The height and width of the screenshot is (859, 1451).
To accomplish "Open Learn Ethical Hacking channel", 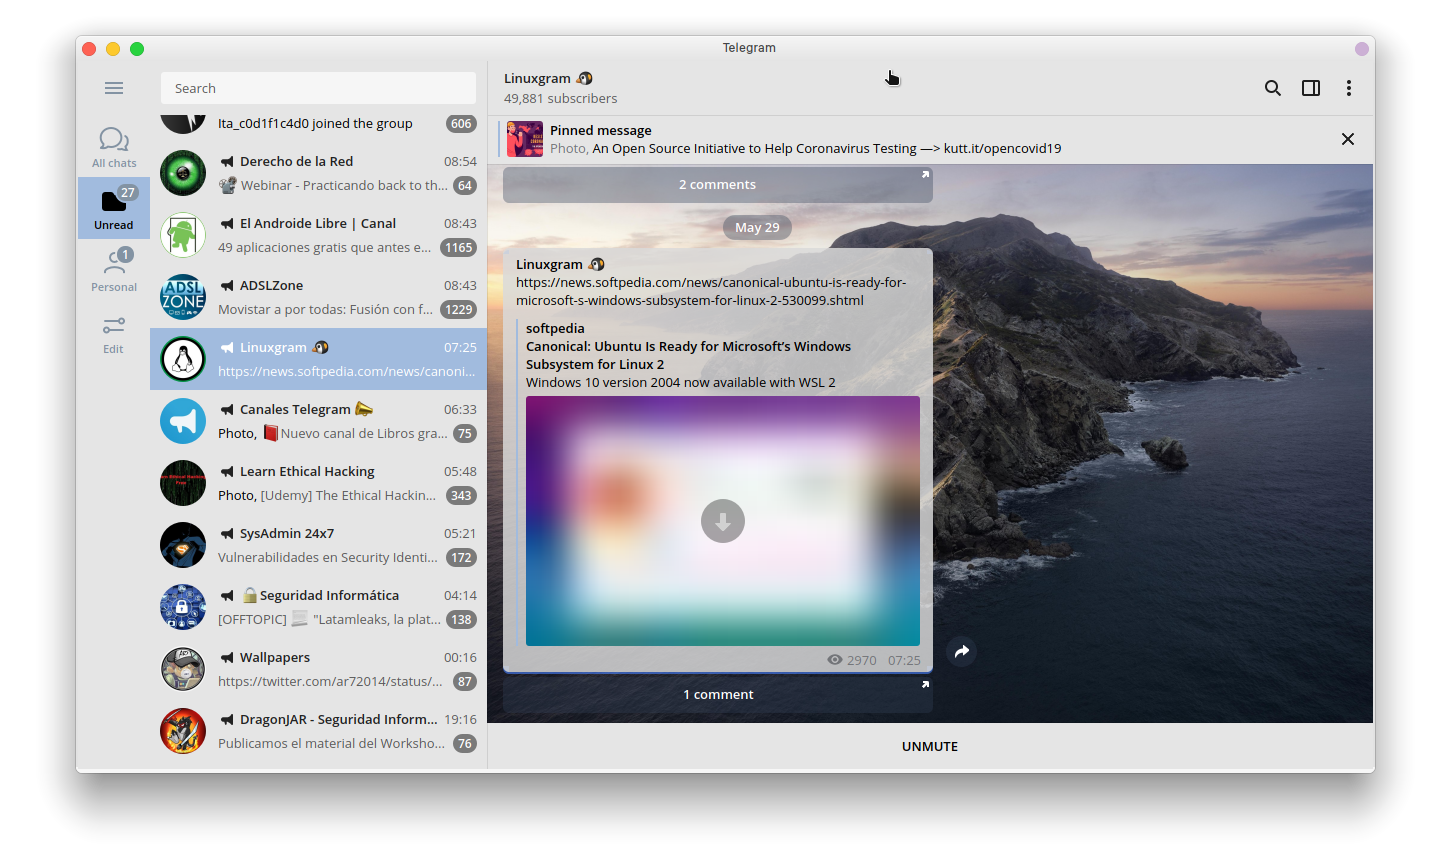I will (x=318, y=483).
